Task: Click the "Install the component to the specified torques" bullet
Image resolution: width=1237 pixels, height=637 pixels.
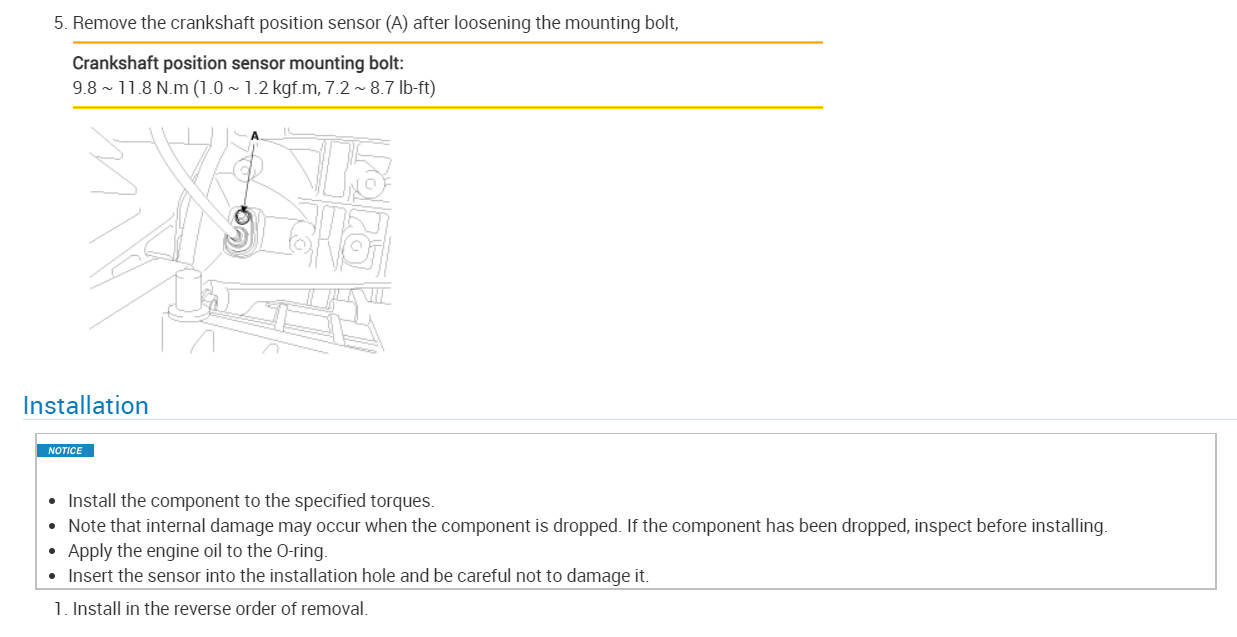Action: pyautogui.click(x=251, y=501)
